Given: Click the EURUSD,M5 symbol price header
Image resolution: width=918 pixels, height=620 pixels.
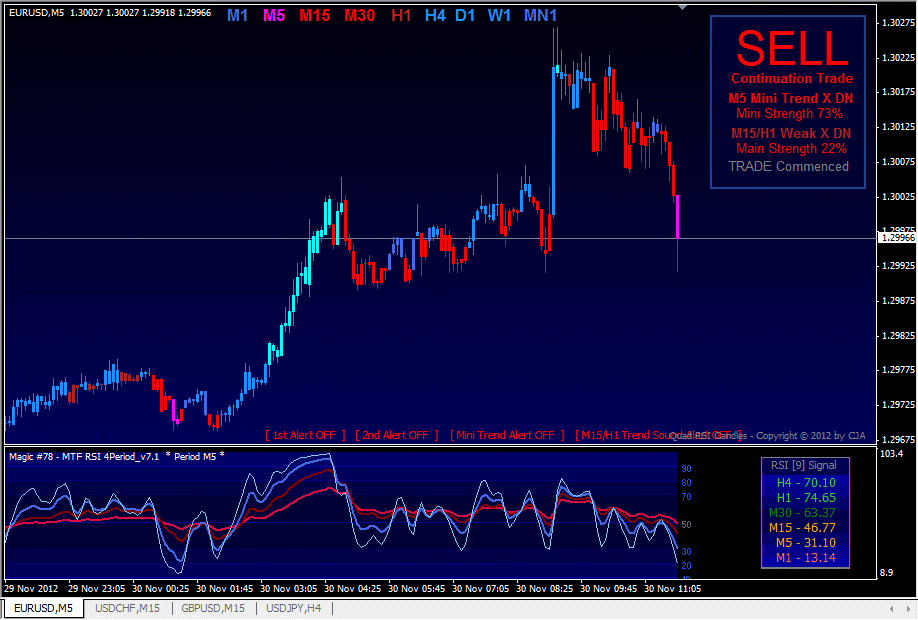Looking at the screenshot, I should click(110, 13).
